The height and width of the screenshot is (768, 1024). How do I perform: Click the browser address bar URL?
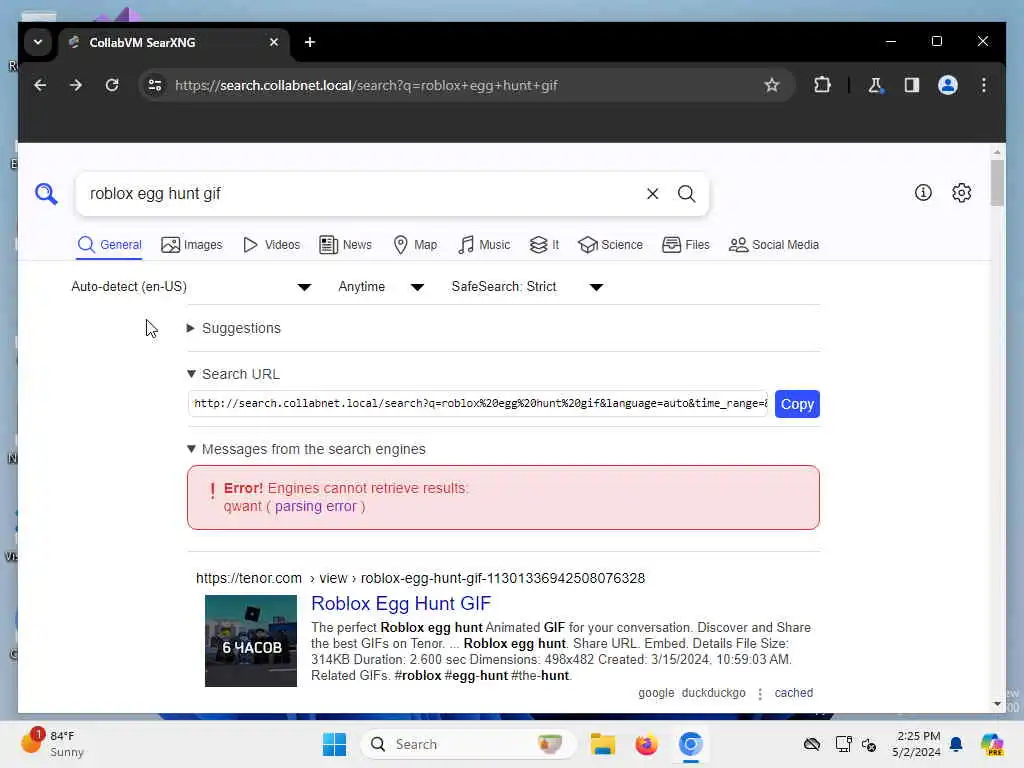pos(366,86)
